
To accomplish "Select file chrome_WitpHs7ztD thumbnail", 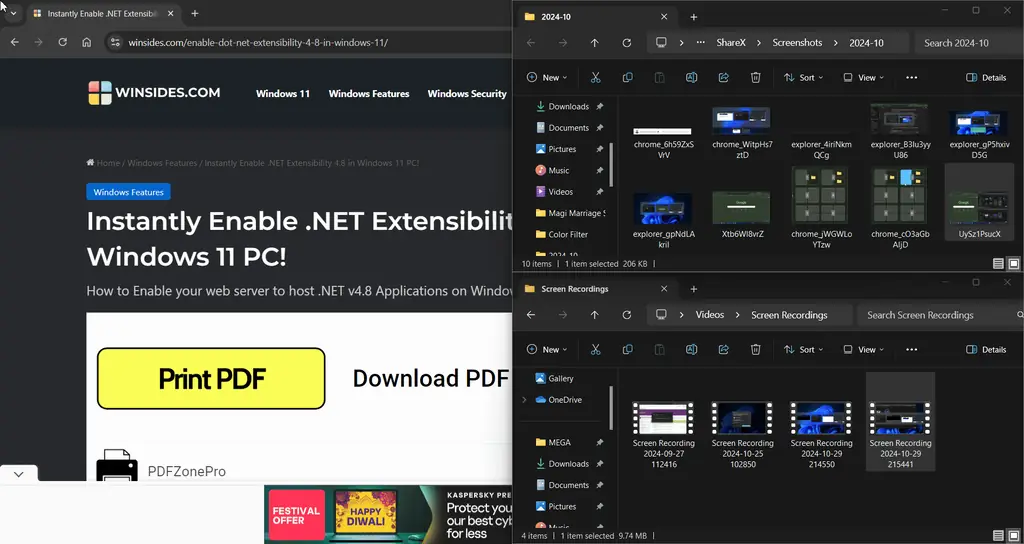I will click(x=742, y=133).
